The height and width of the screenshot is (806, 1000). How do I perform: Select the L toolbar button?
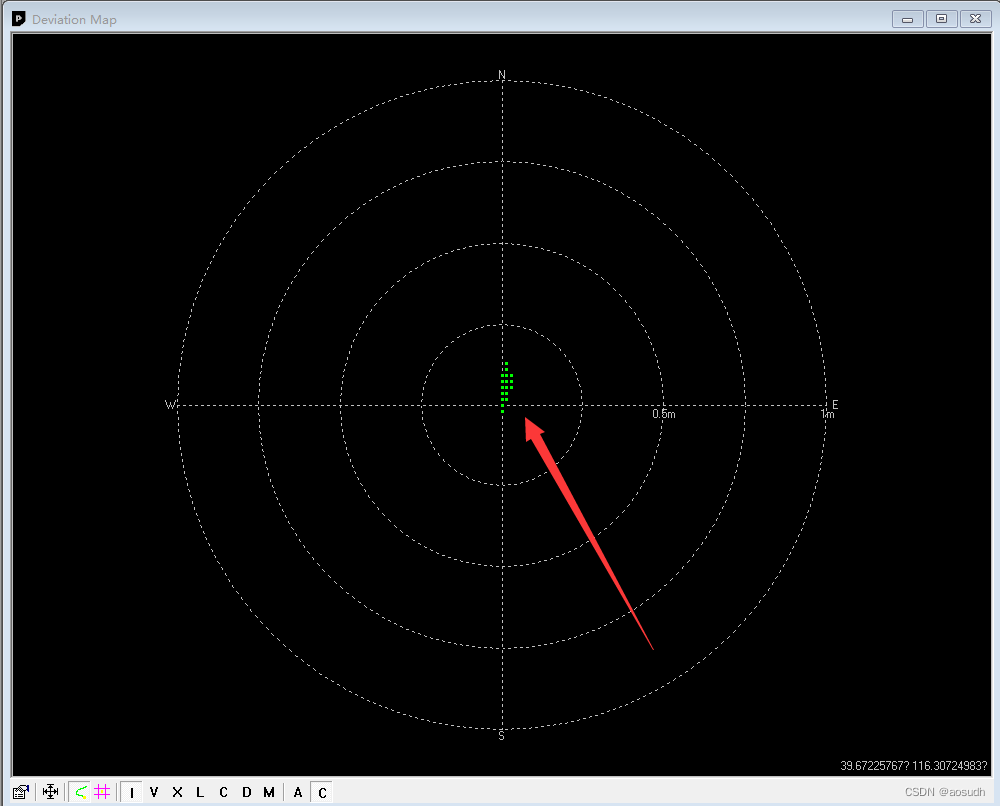pos(200,792)
